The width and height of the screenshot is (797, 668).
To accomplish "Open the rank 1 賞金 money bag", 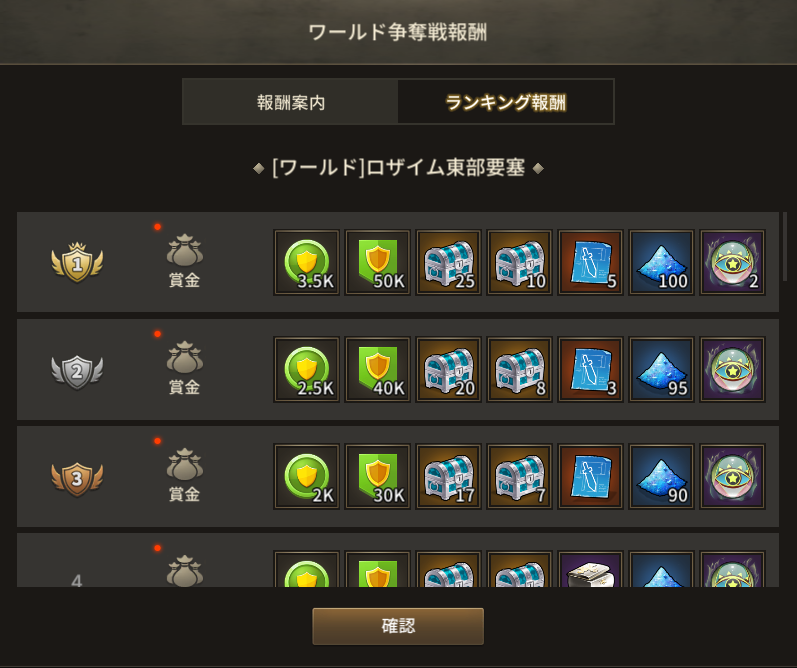I will click(x=185, y=261).
